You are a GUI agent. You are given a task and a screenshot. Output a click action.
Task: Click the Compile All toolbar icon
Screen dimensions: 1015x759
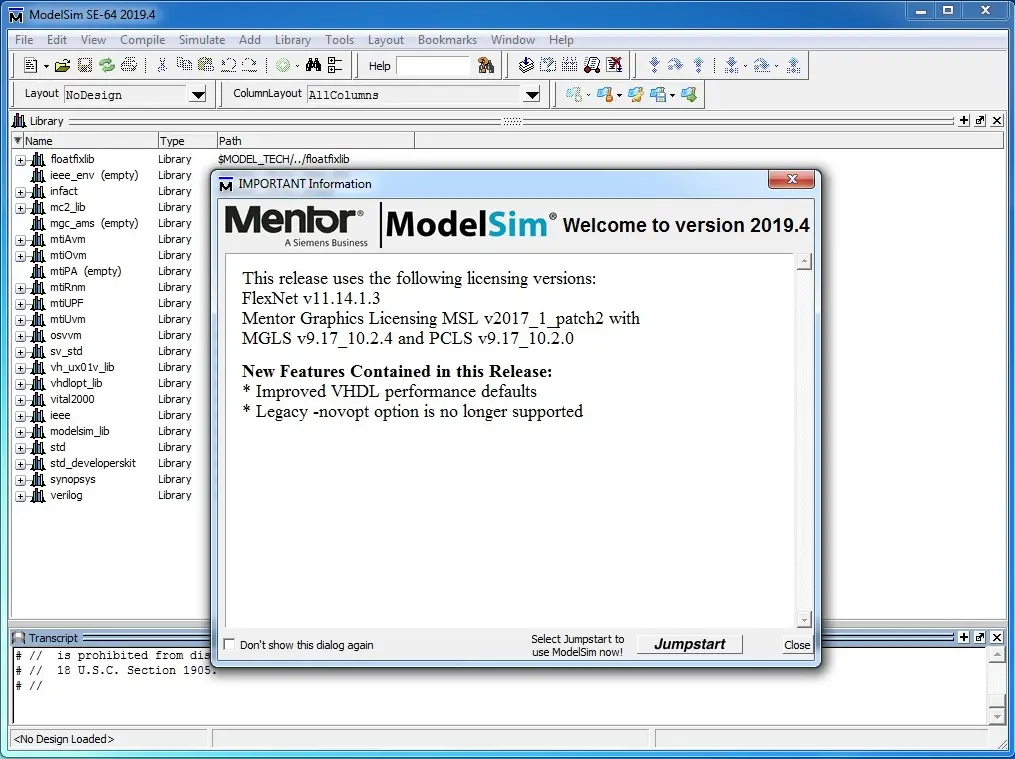pyautogui.click(x=548, y=65)
